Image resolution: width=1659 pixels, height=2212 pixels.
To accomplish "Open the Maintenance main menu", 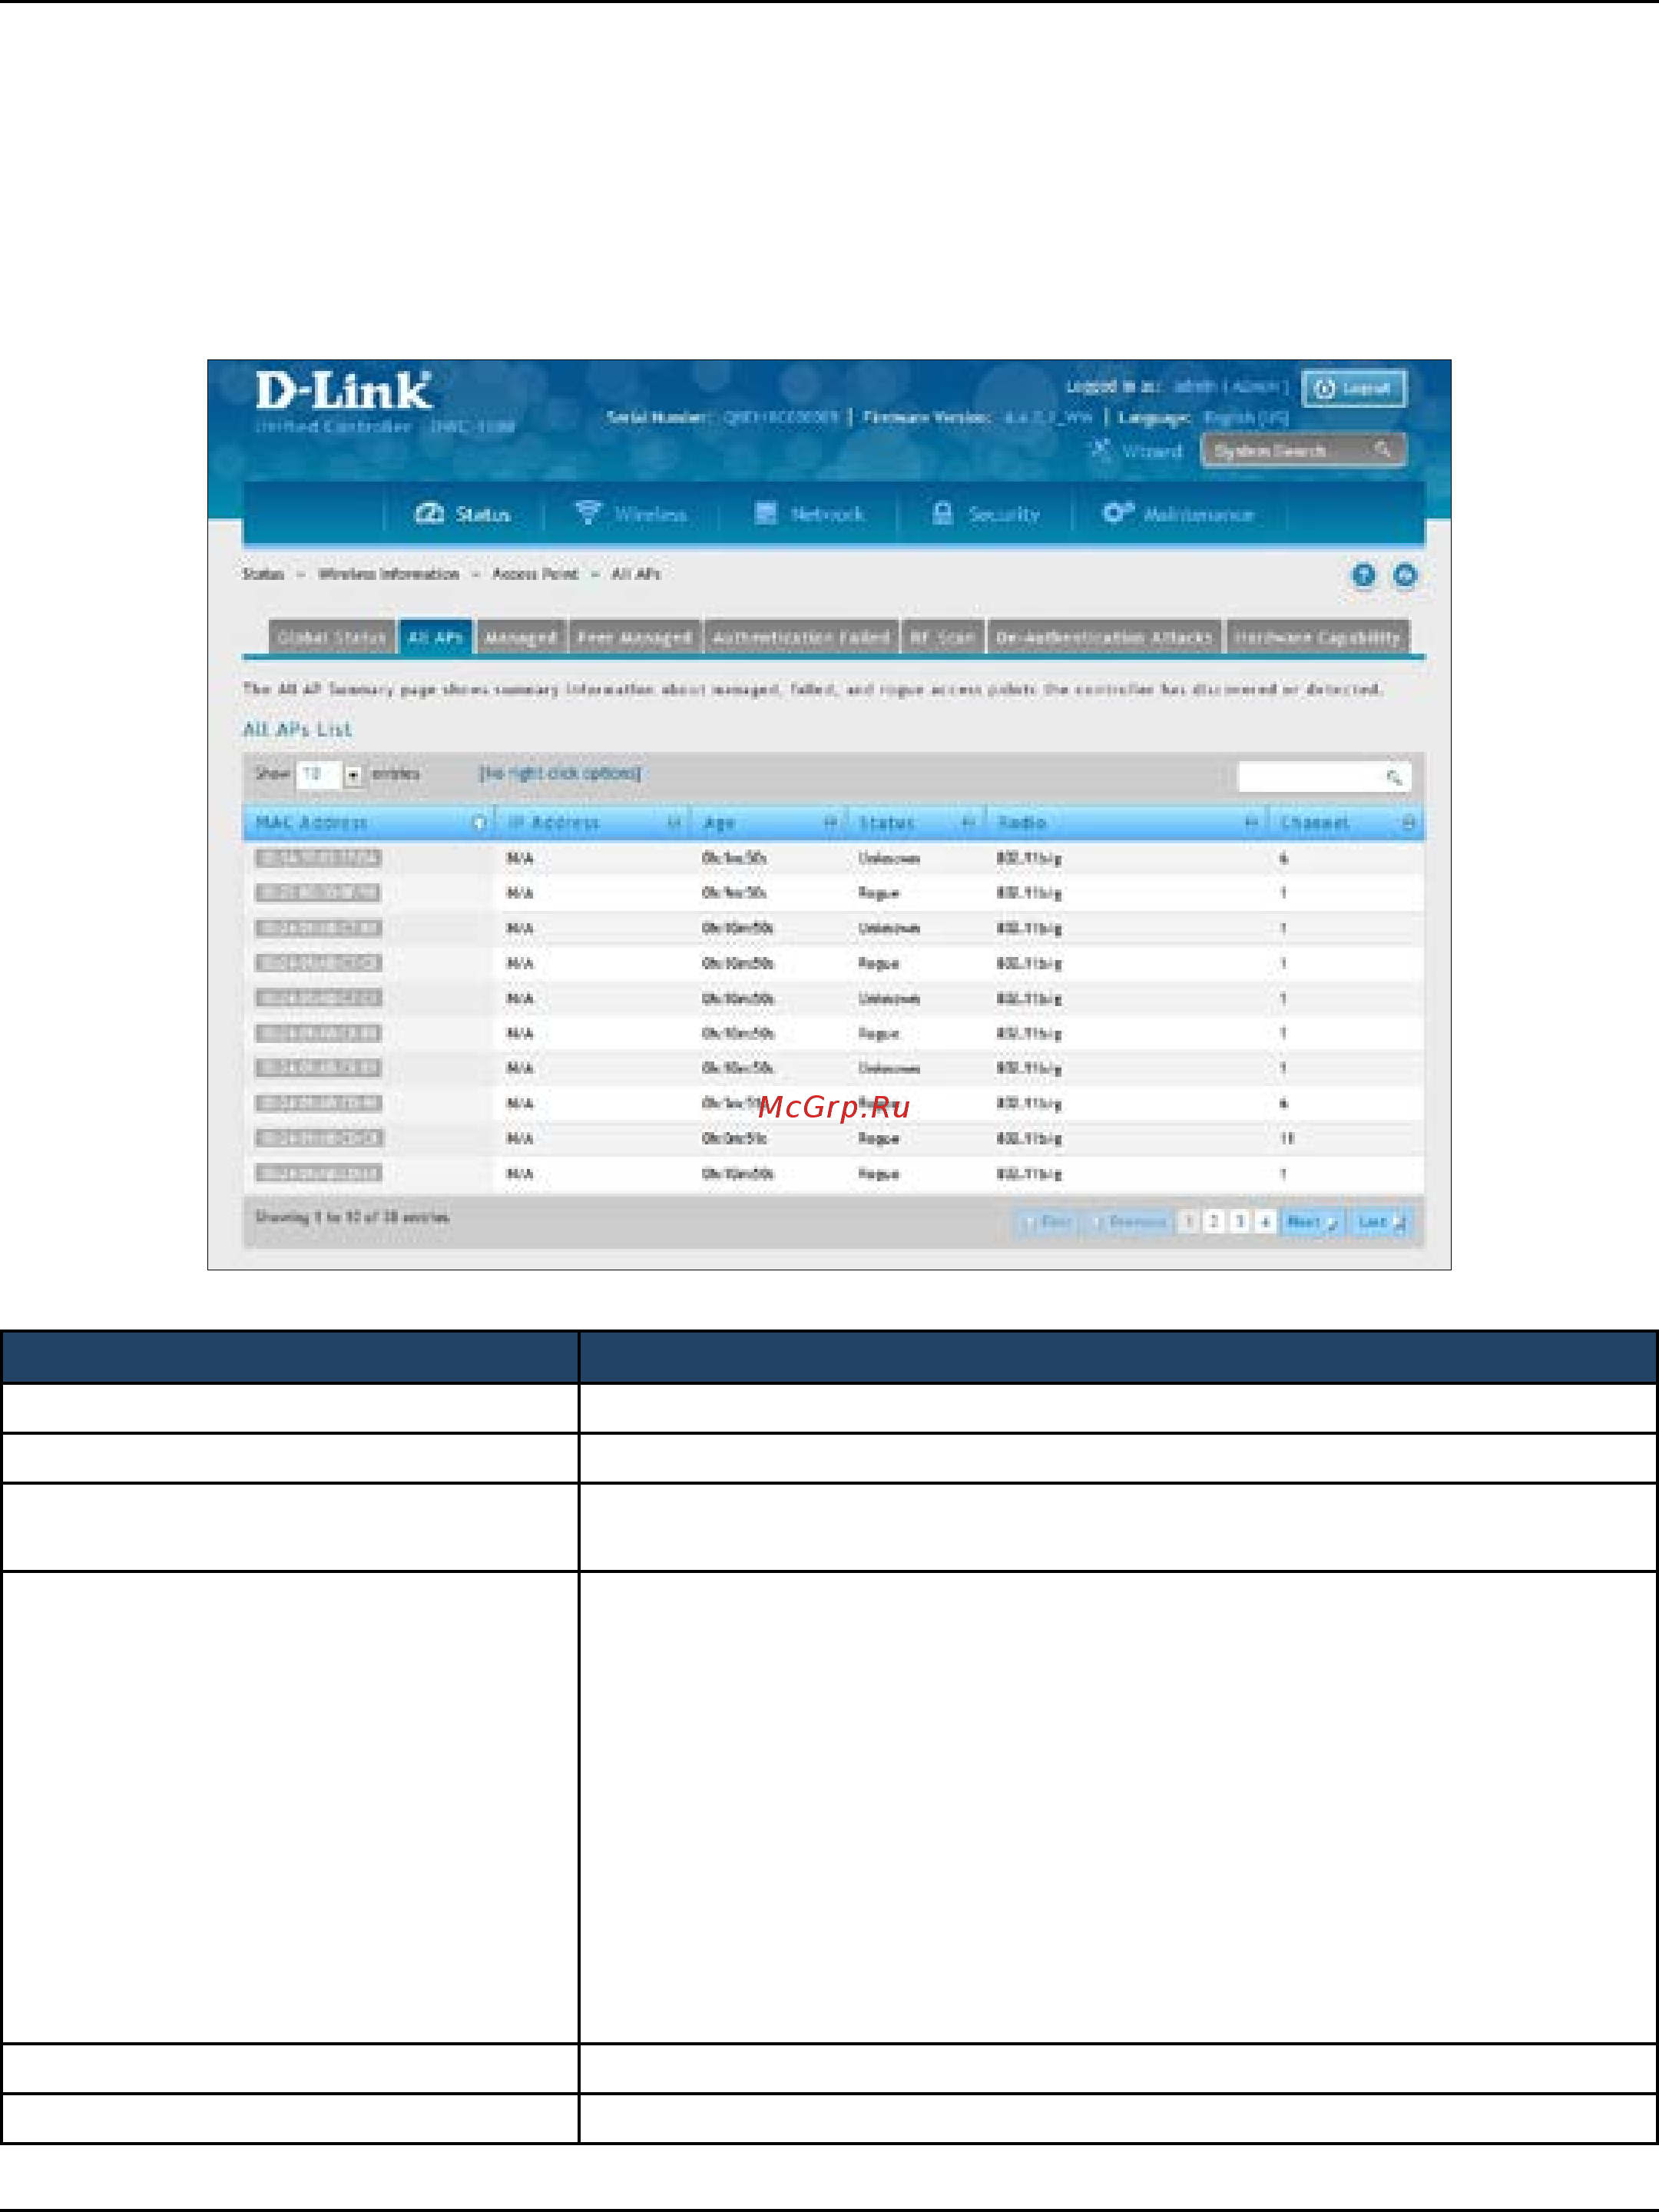I will pyautogui.click(x=1179, y=514).
